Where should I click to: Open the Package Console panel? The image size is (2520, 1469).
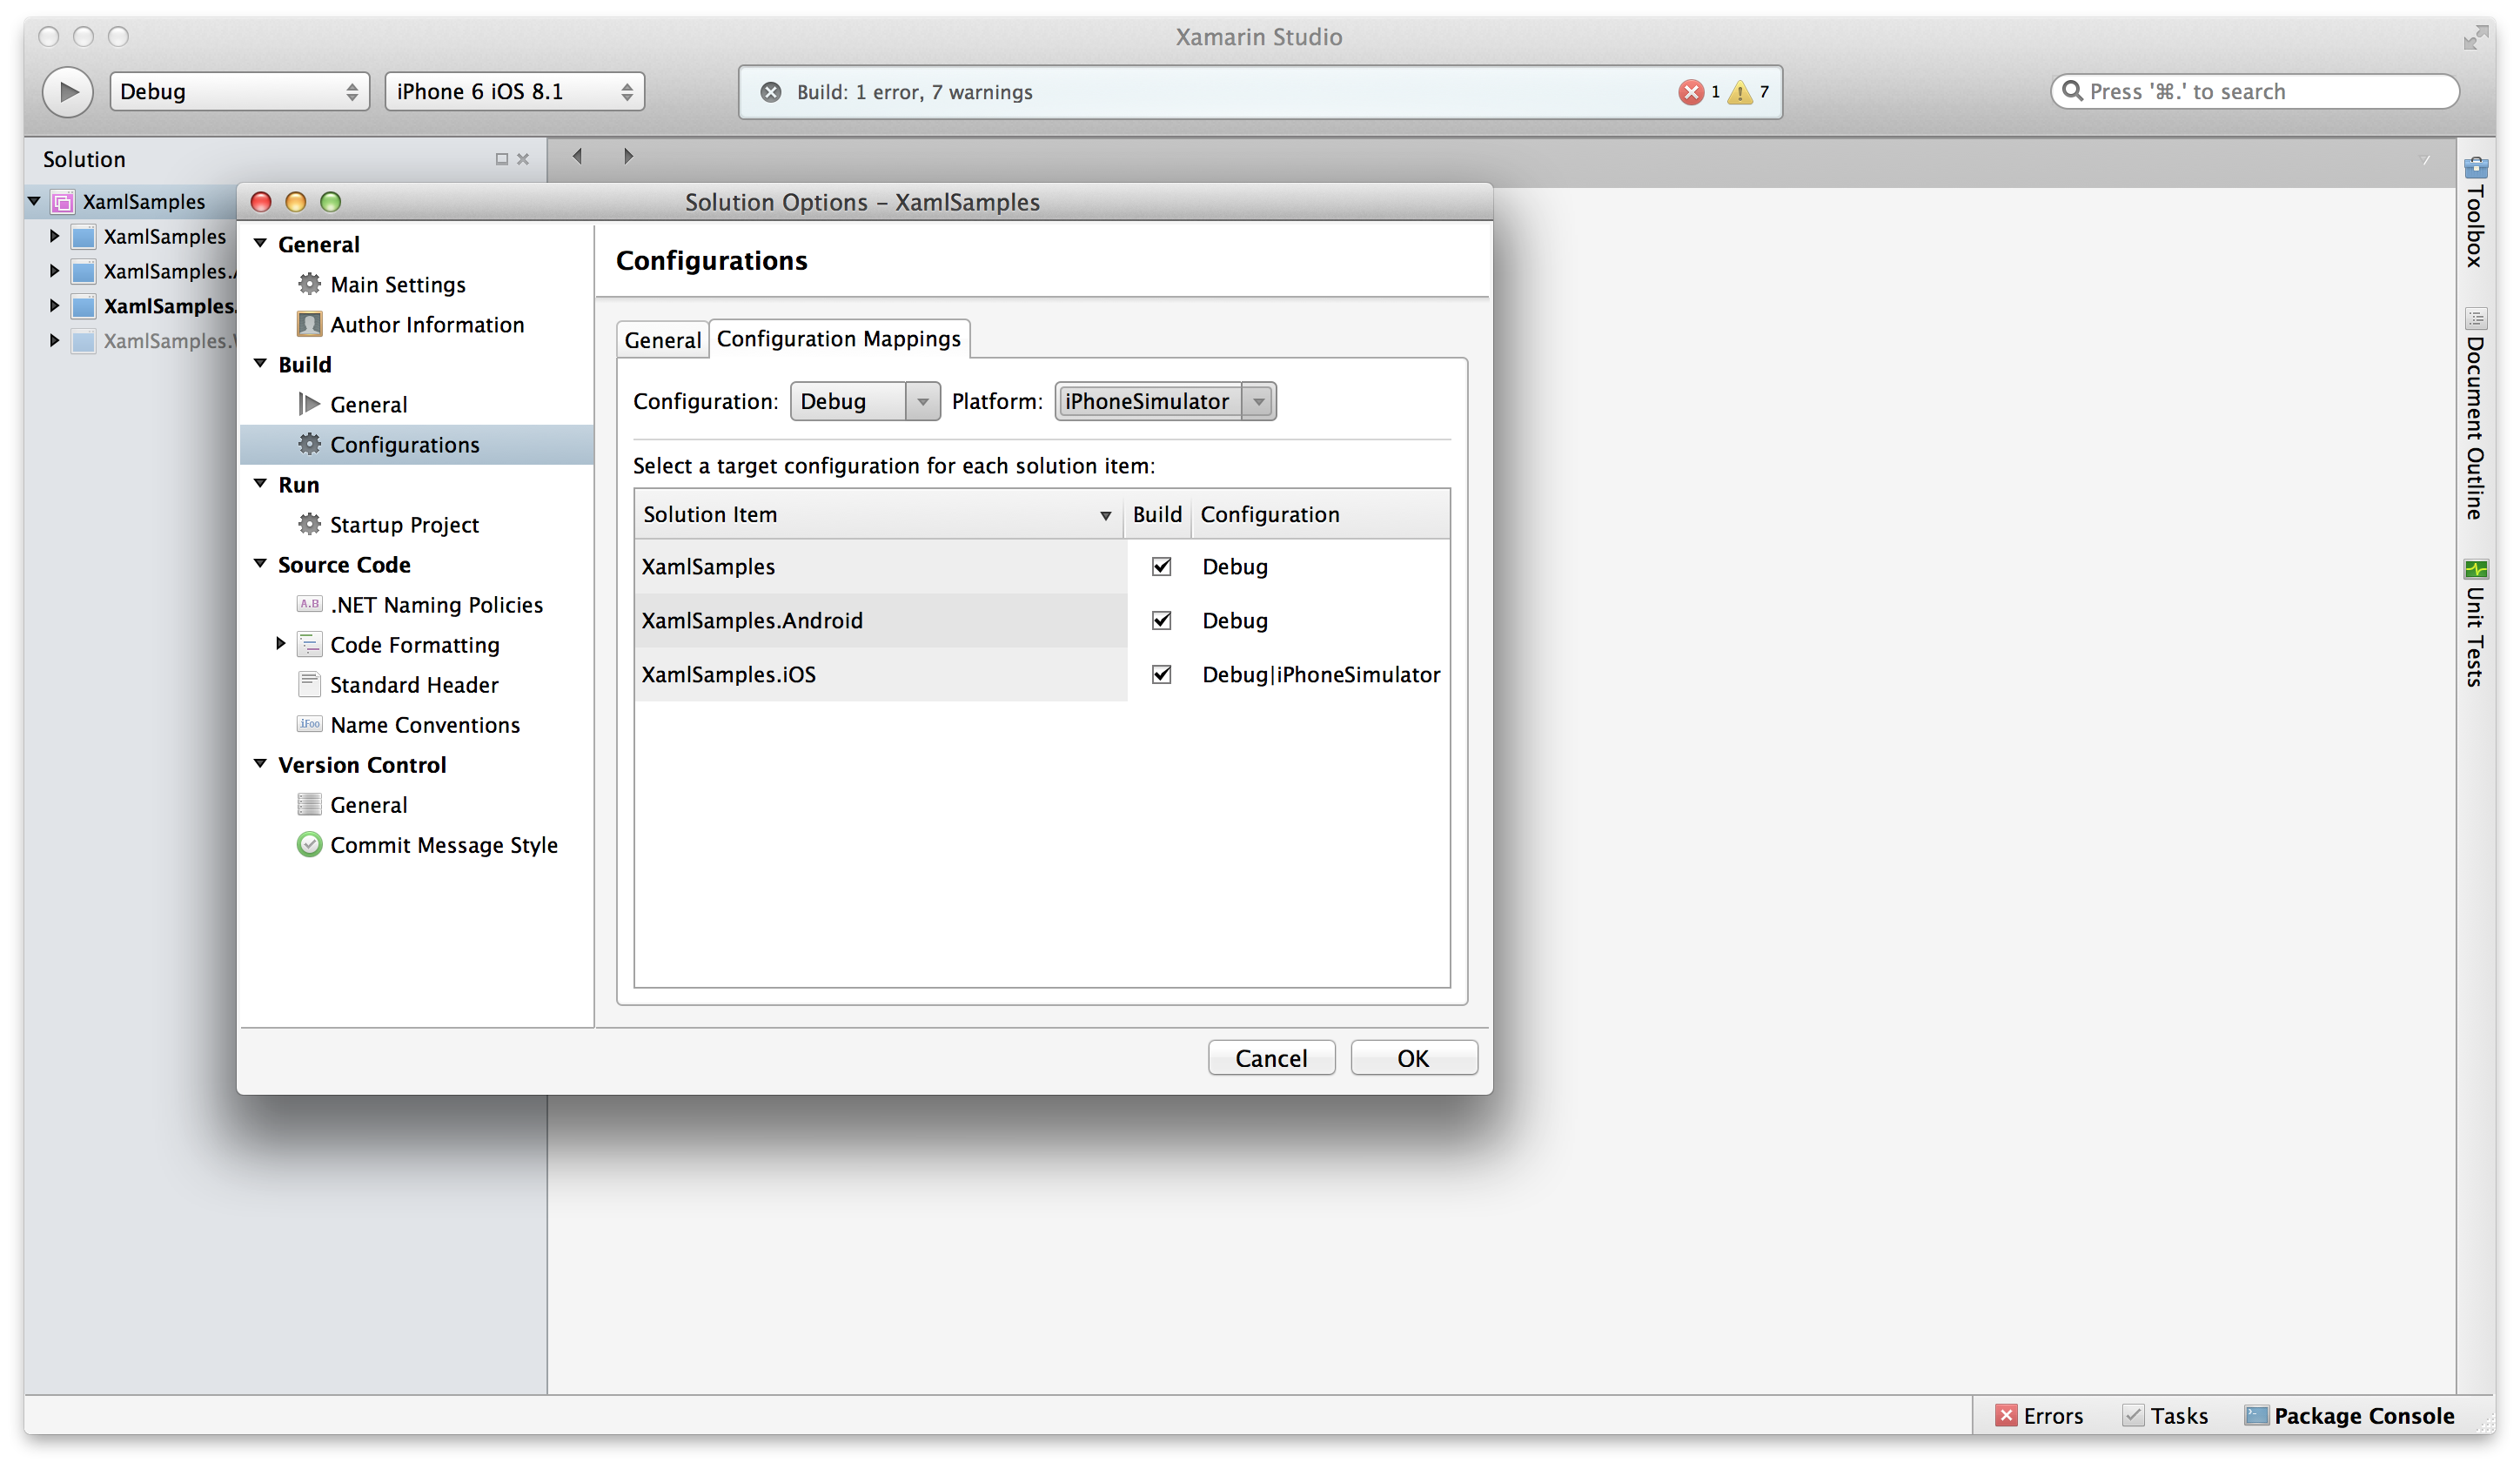point(2349,1415)
